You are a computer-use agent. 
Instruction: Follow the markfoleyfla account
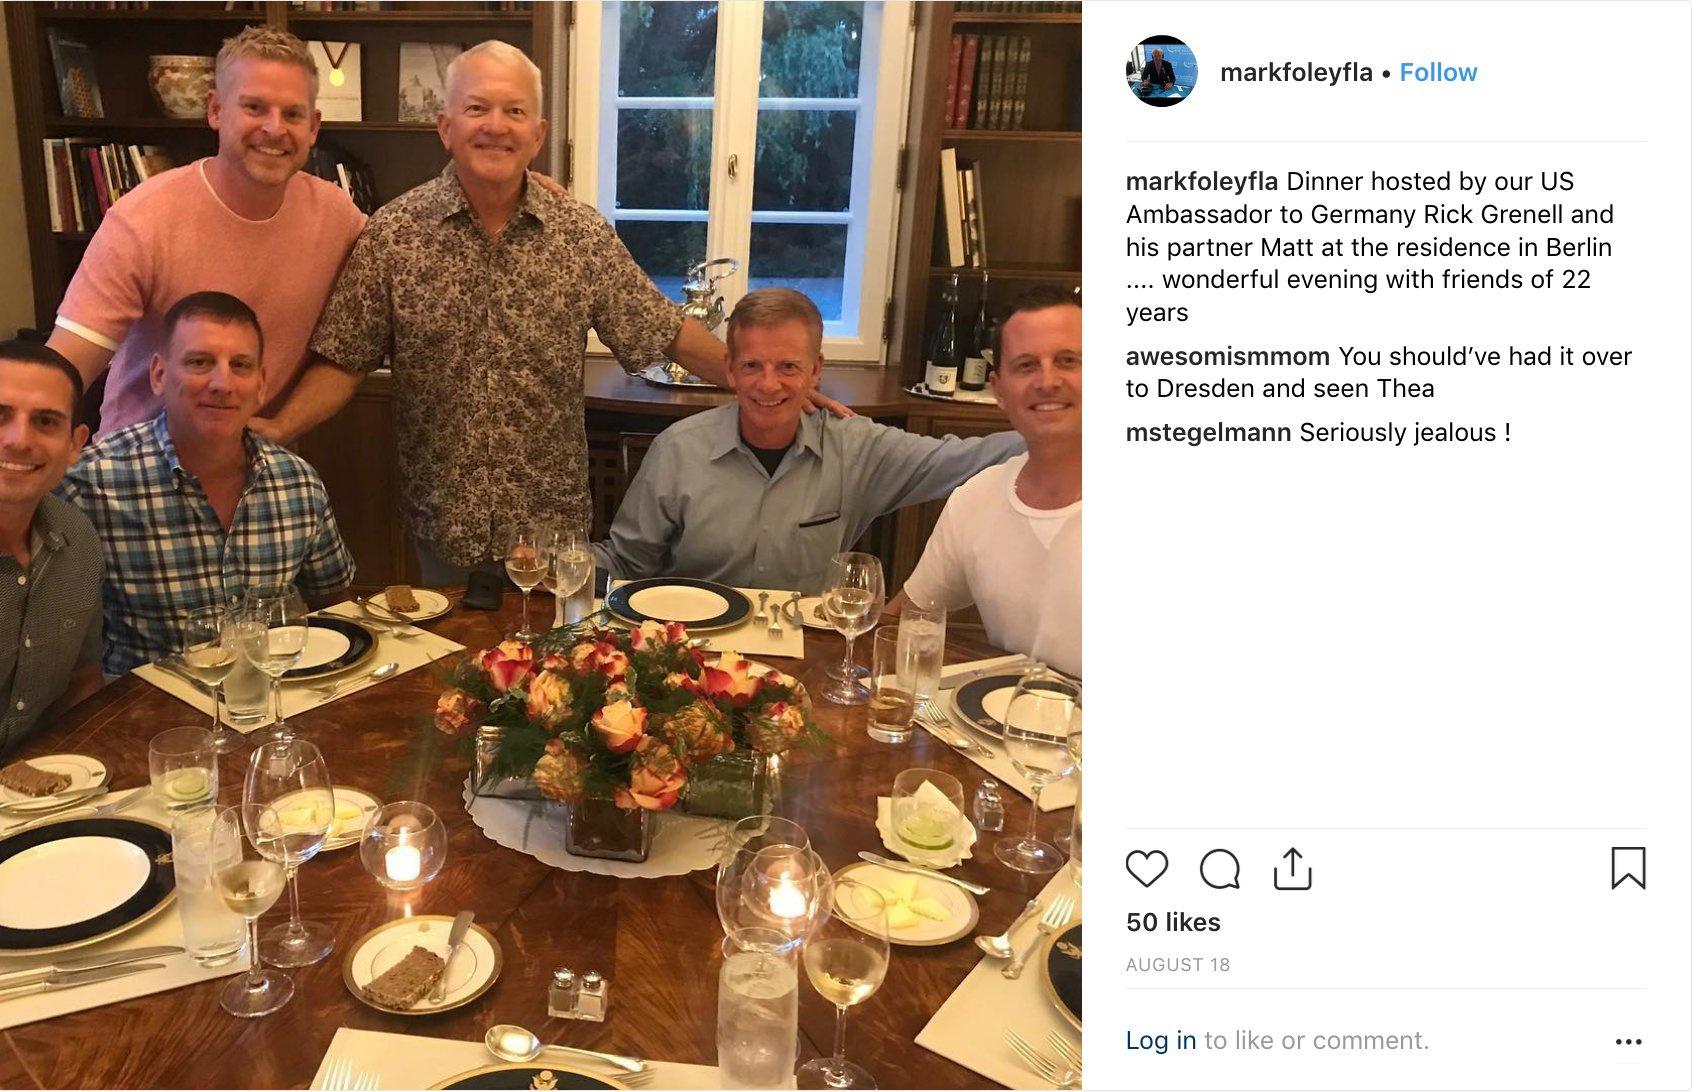1438,72
